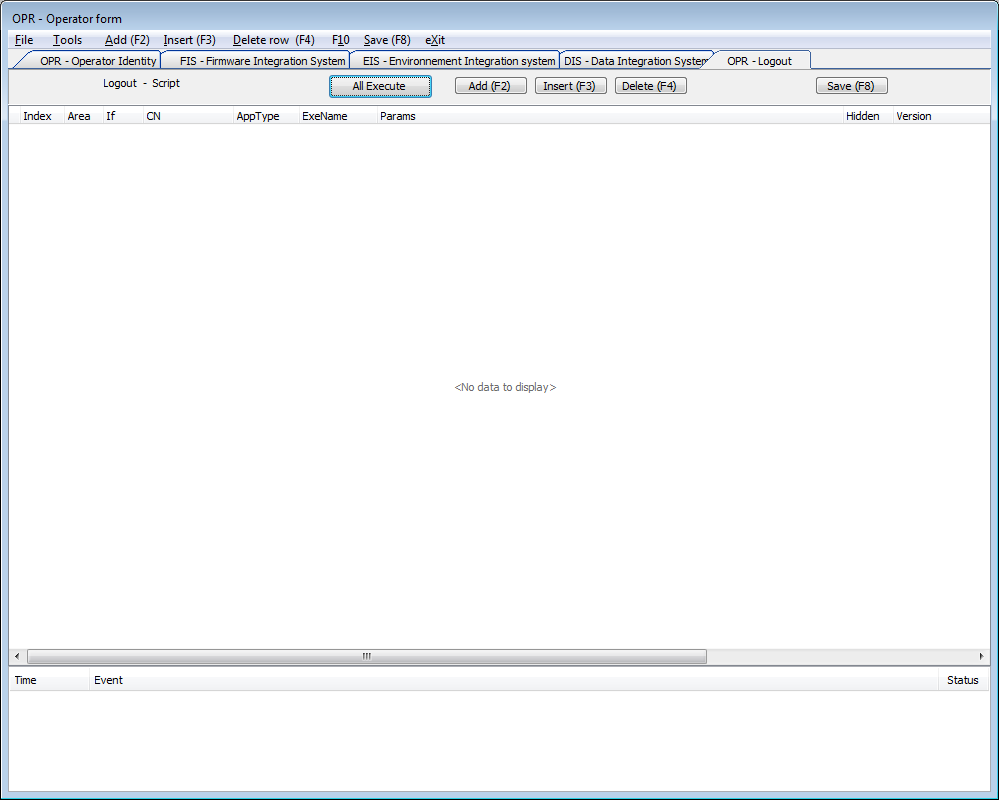Switch to OPR - Operator Identity tab
Screen dimensions: 999x800
point(98,61)
